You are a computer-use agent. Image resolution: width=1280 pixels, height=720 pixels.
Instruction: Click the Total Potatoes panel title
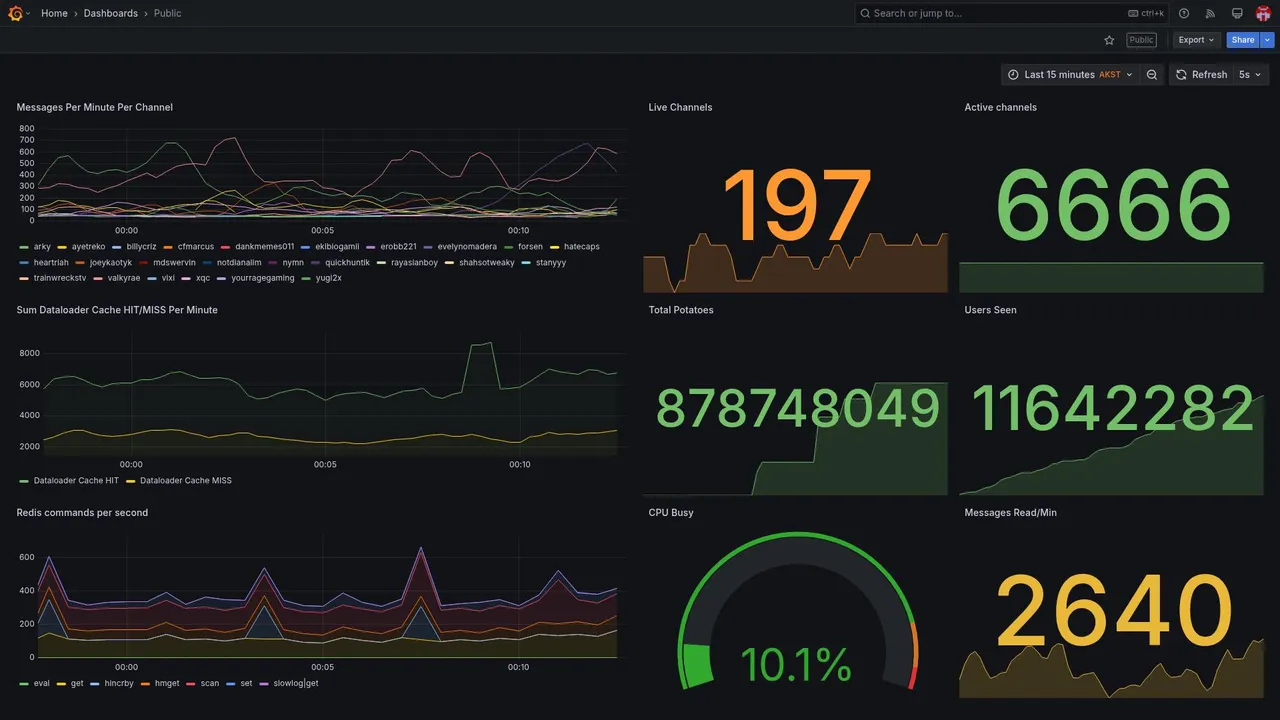(681, 310)
